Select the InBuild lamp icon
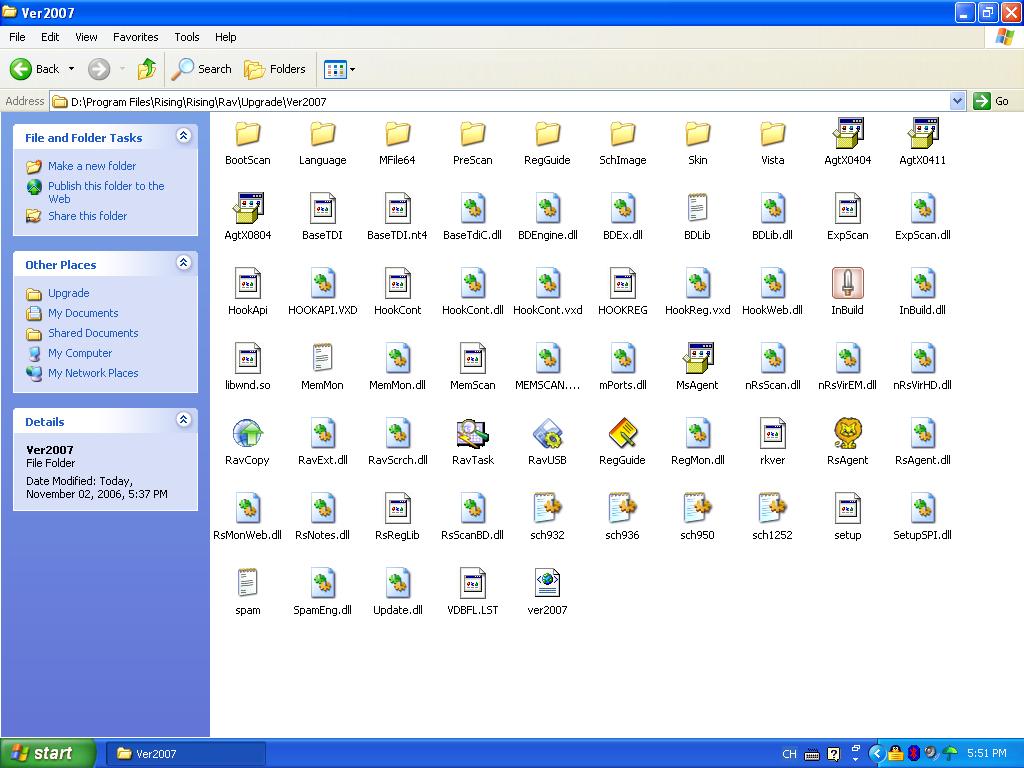Viewport: 1024px width, 768px height. point(847,284)
